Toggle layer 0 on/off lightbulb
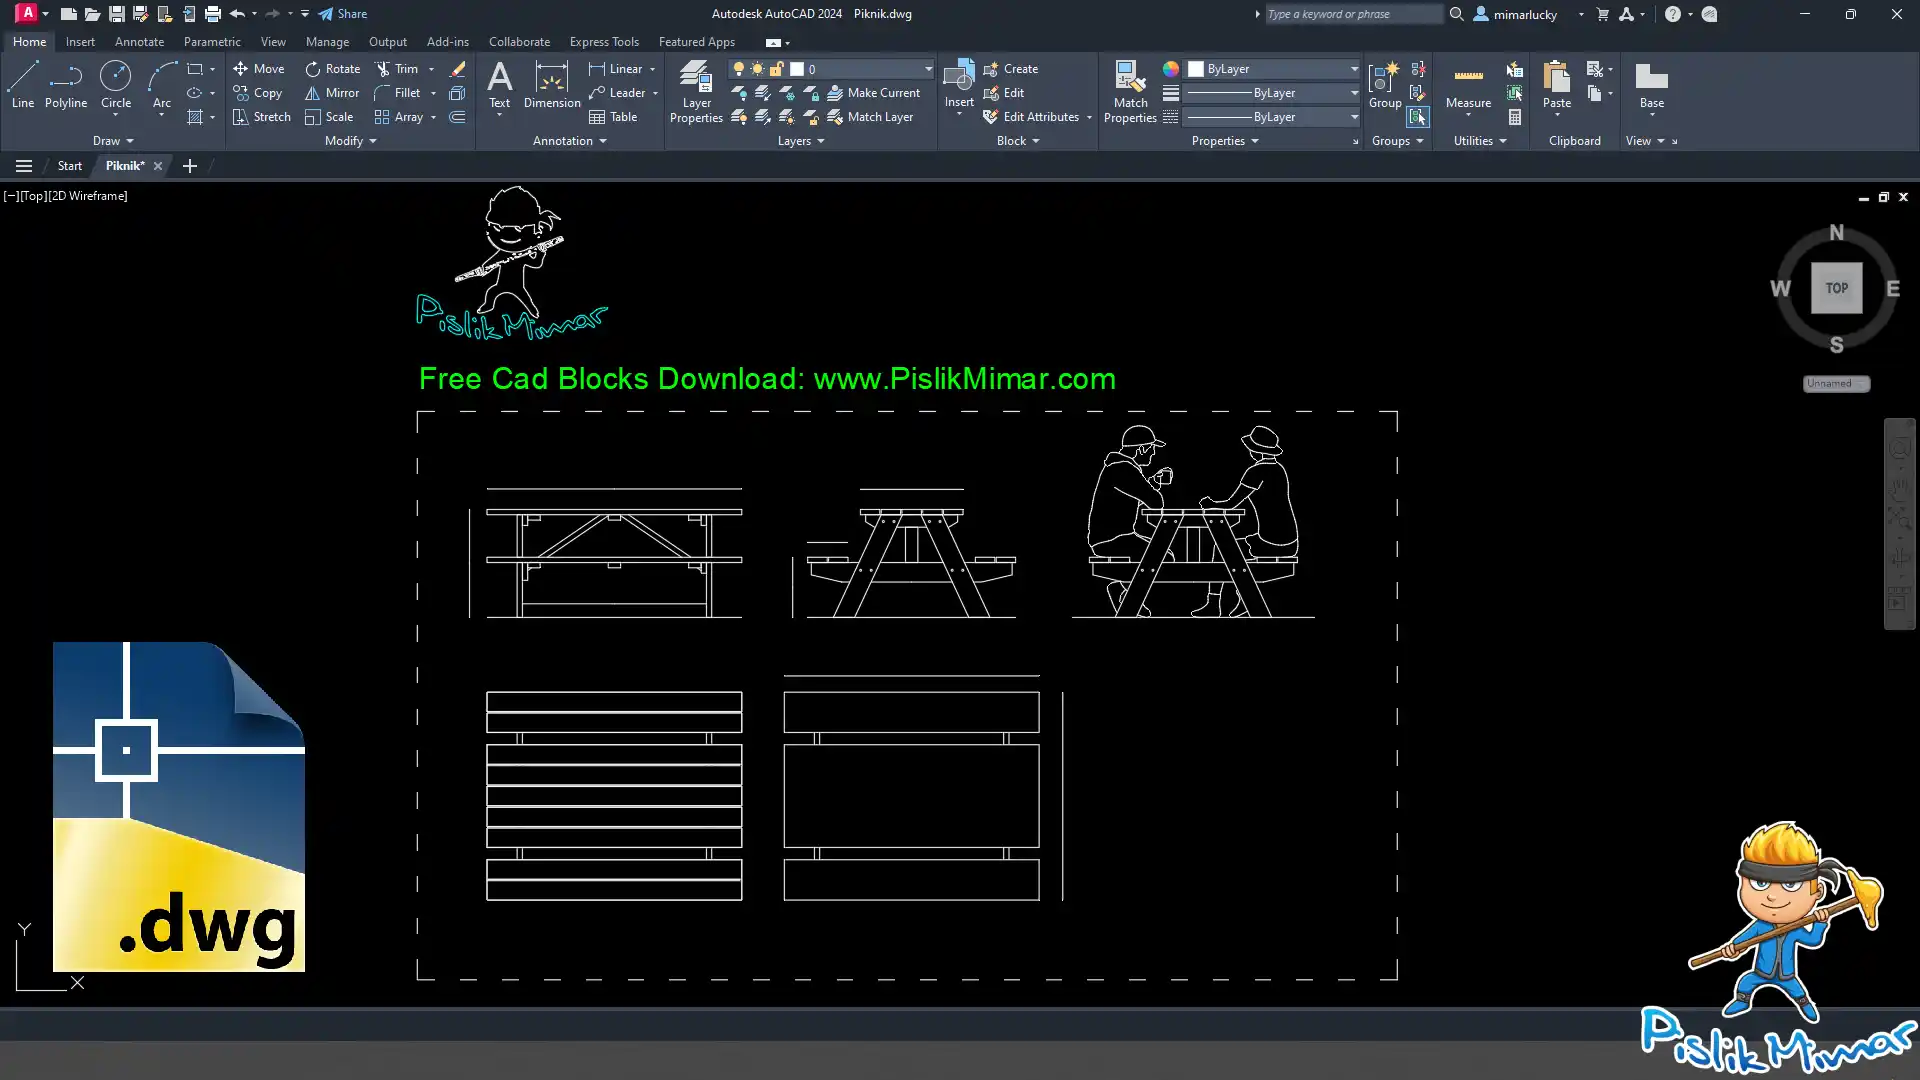The width and height of the screenshot is (1920, 1080). point(739,69)
